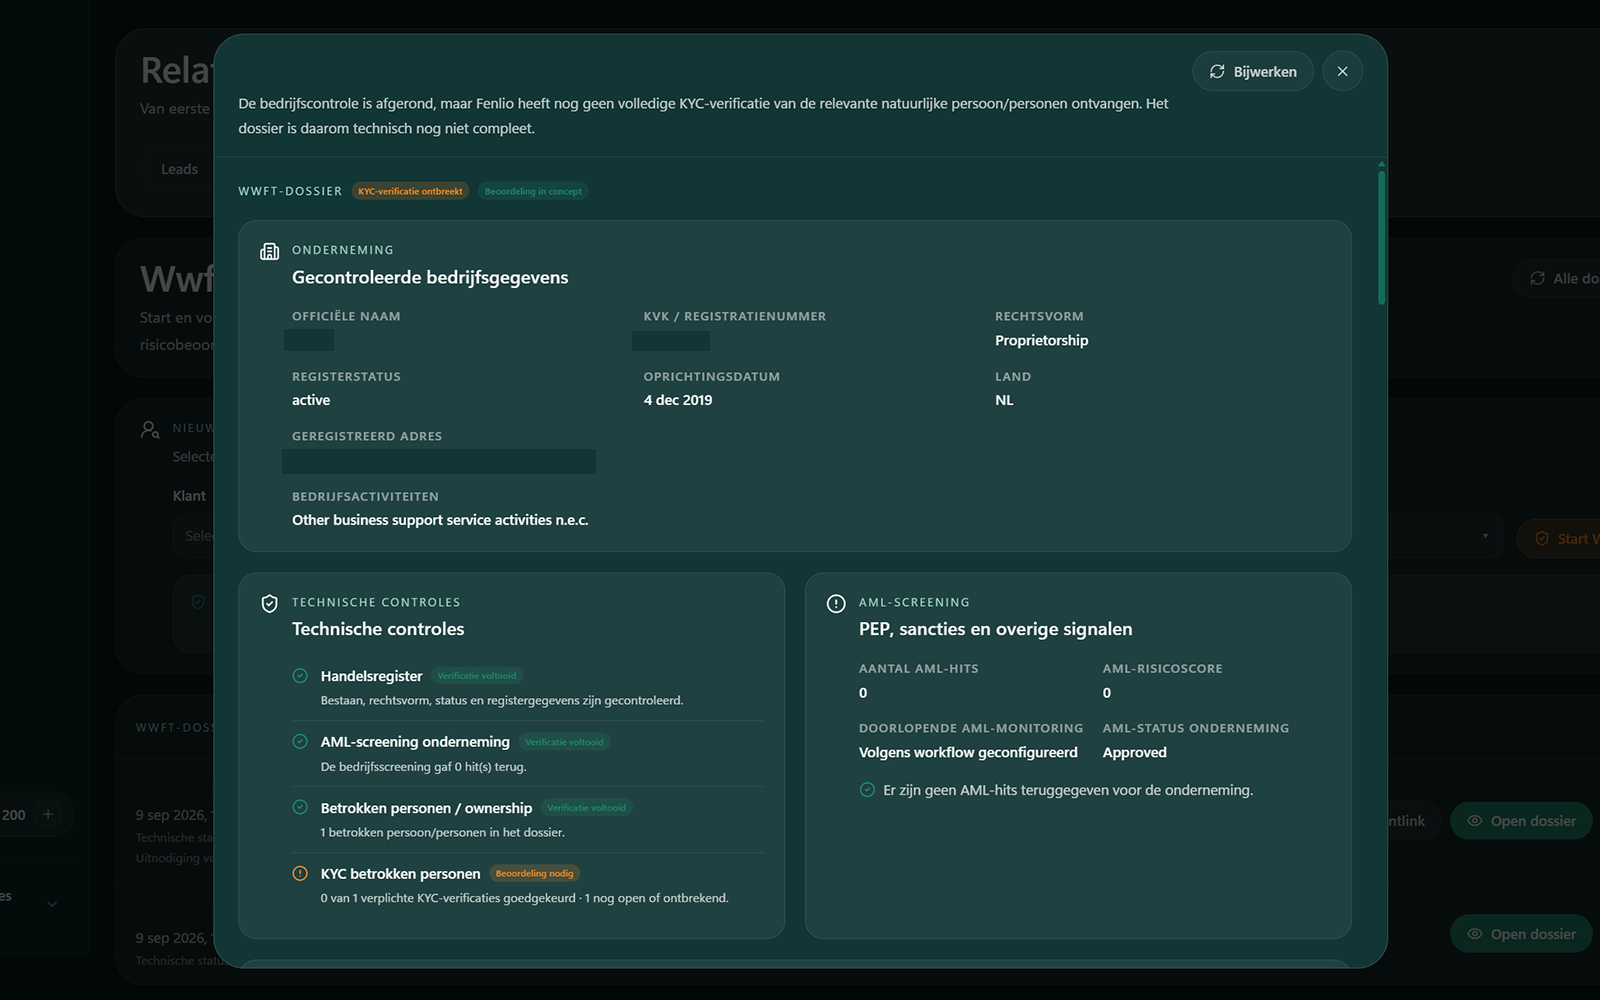Click 'Other business support service activities n.e.c.'
The image size is (1600, 1000).
pos(440,520)
